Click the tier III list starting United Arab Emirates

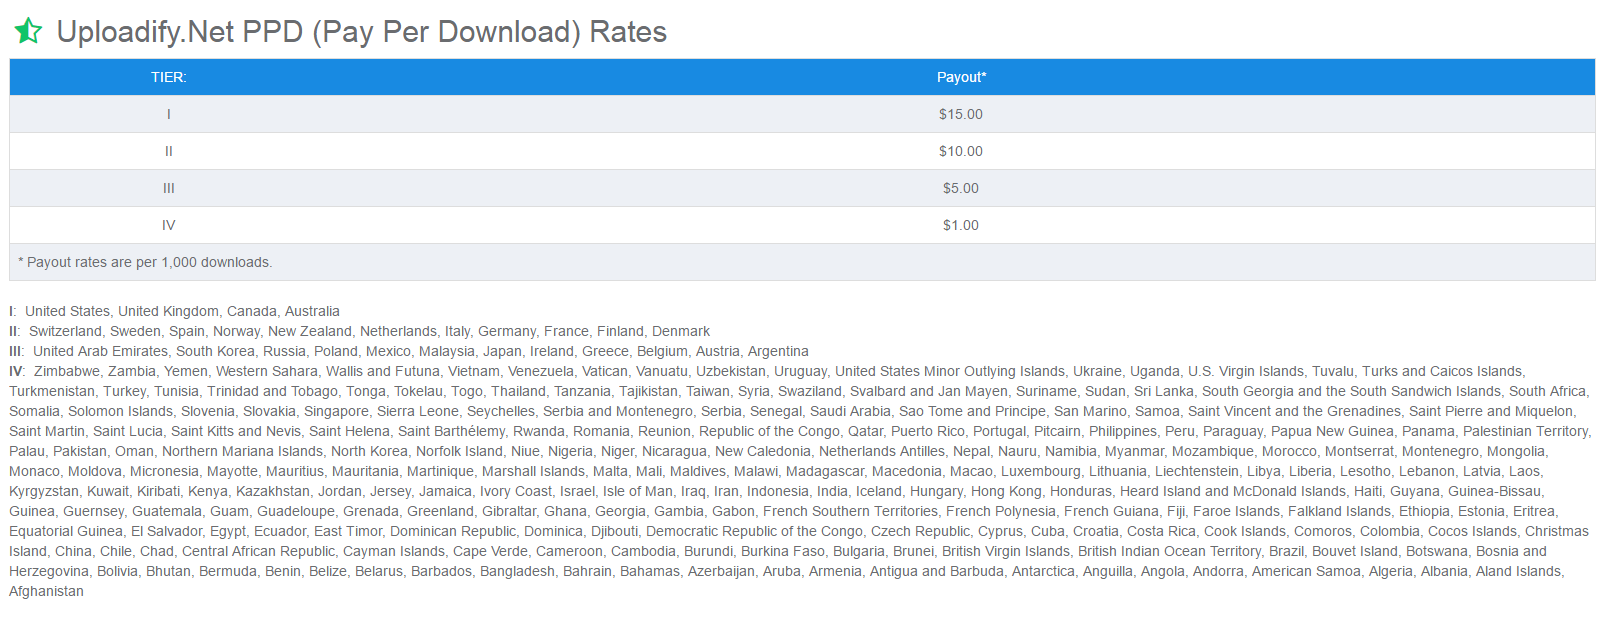point(421,351)
